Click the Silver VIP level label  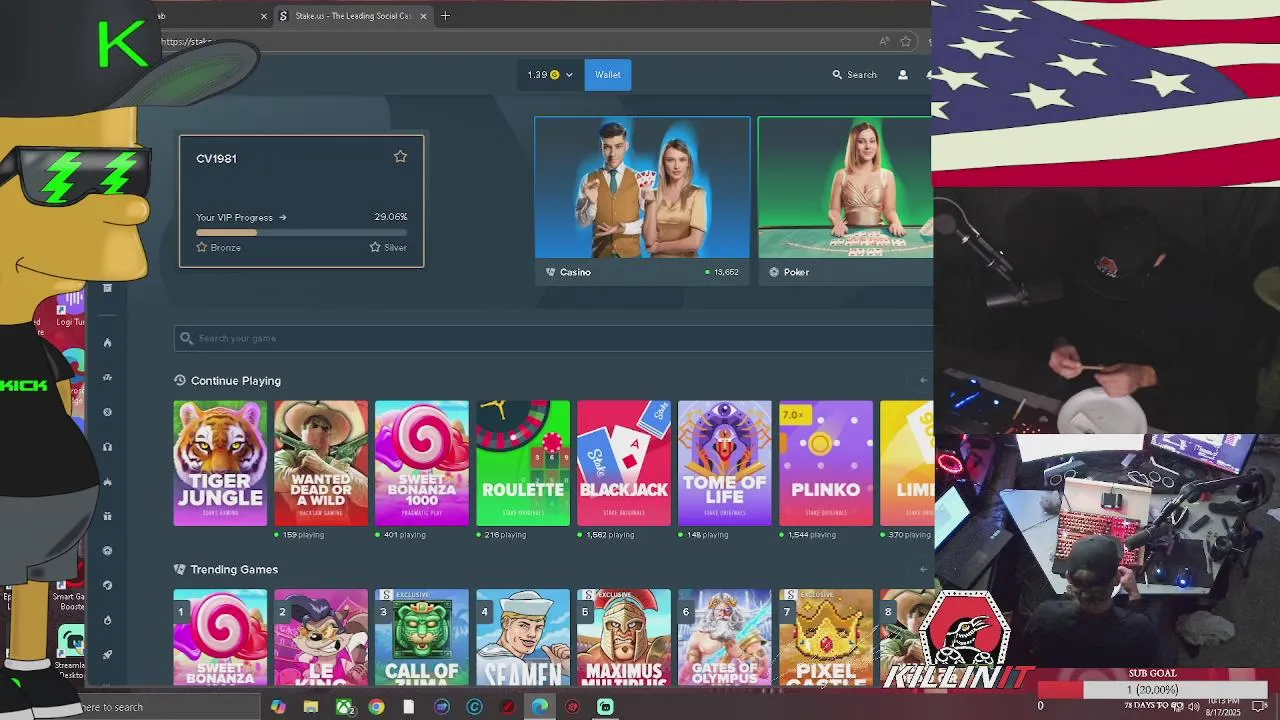tap(388, 247)
